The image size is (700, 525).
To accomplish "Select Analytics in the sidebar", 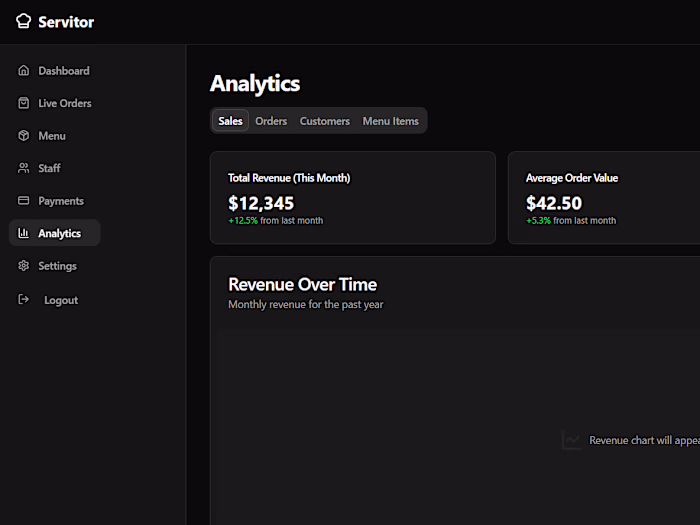I will coord(54,233).
